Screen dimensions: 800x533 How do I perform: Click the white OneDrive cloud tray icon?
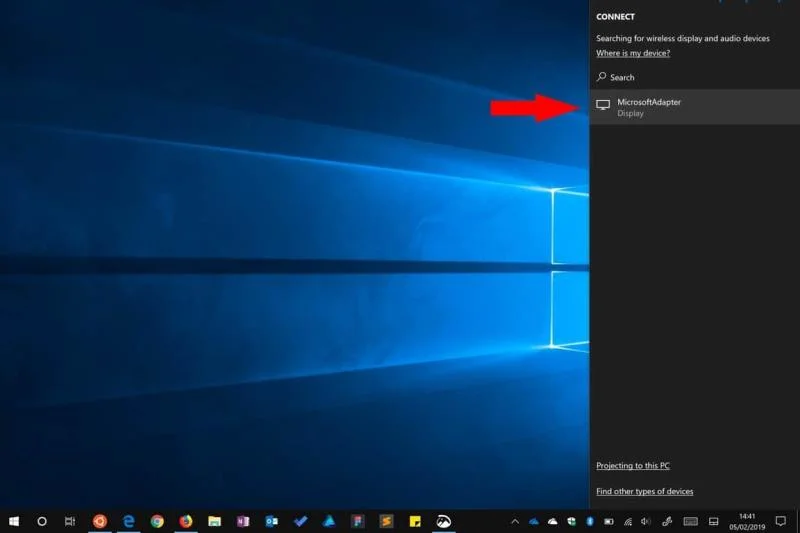pyautogui.click(x=553, y=521)
